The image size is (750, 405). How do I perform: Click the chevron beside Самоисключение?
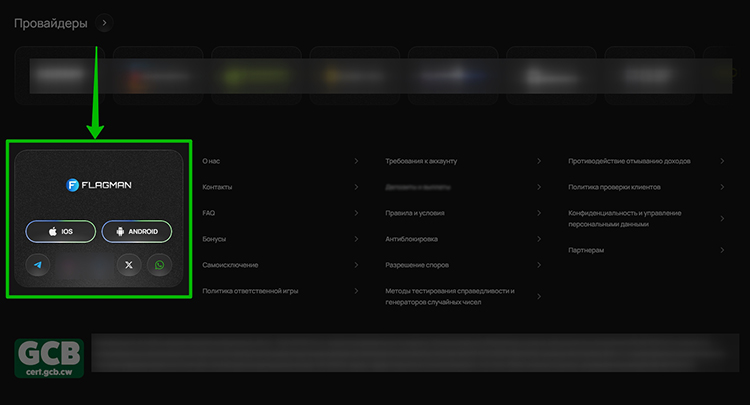[357, 265]
